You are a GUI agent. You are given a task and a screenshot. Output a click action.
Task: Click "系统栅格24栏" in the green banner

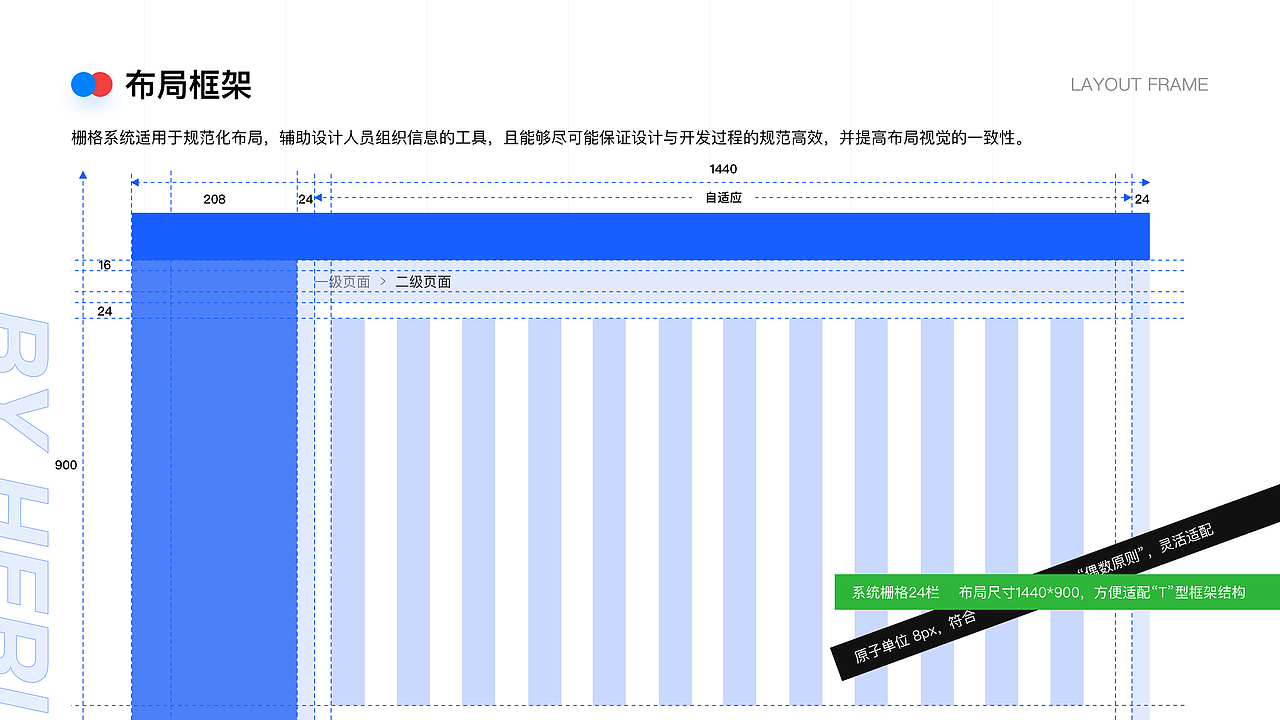[x=896, y=592]
